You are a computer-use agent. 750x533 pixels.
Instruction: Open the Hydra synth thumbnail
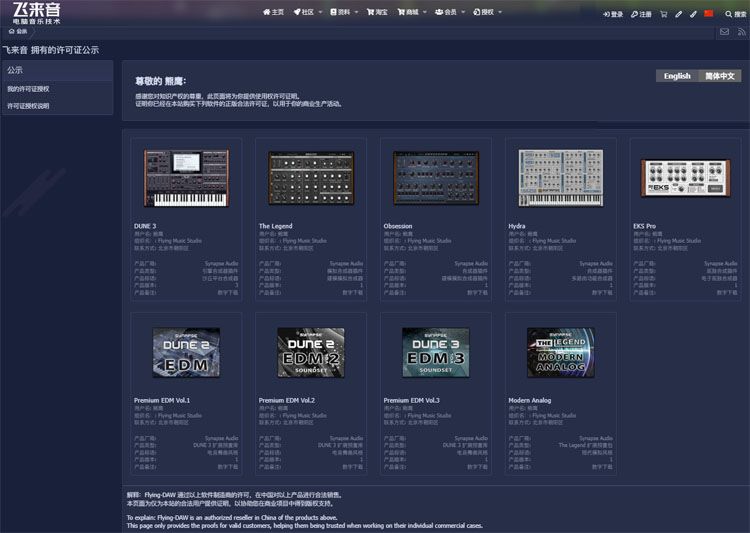pyautogui.click(x=561, y=178)
